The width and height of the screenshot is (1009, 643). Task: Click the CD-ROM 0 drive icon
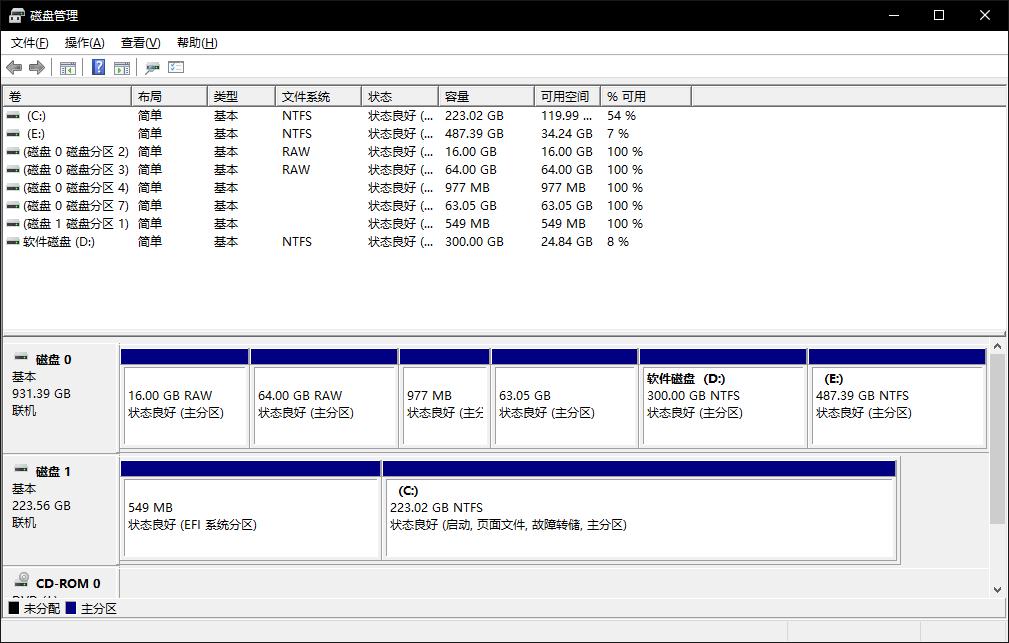tap(22, 582)
